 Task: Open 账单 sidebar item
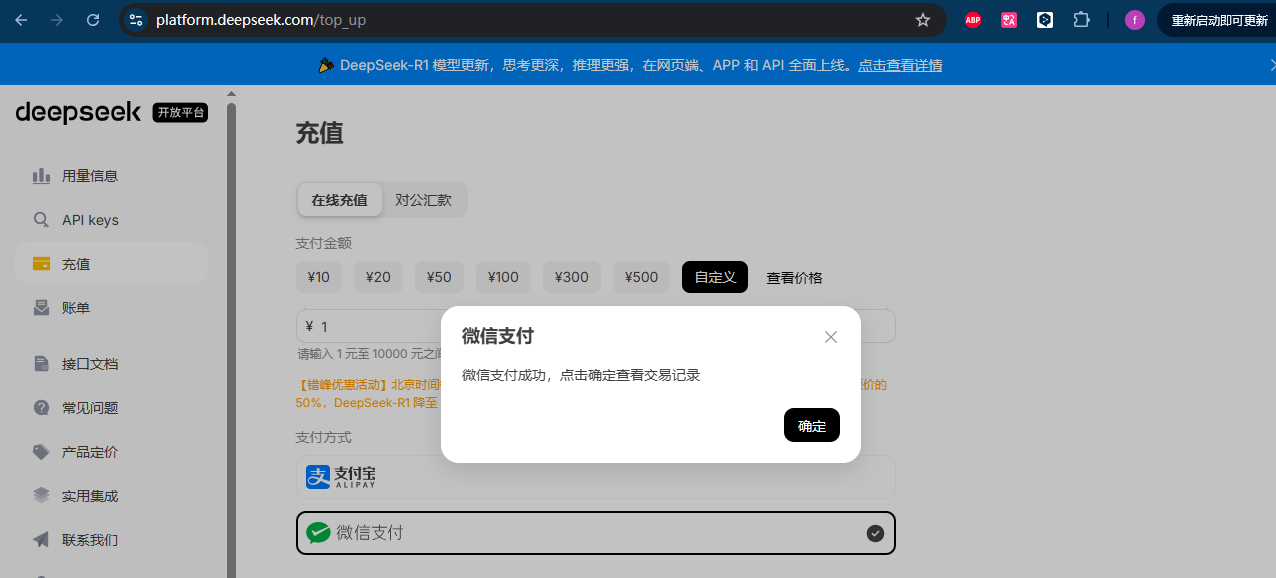(x=111, y=308)
